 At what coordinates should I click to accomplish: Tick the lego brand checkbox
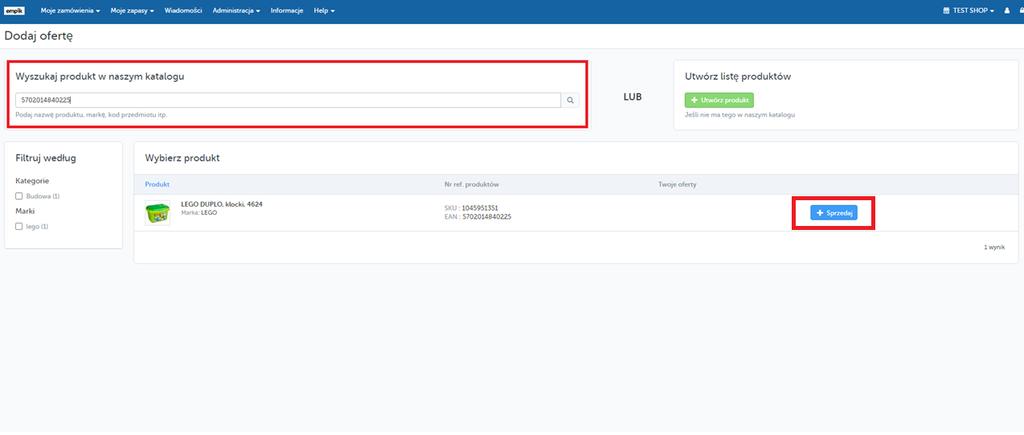(19, 227)
